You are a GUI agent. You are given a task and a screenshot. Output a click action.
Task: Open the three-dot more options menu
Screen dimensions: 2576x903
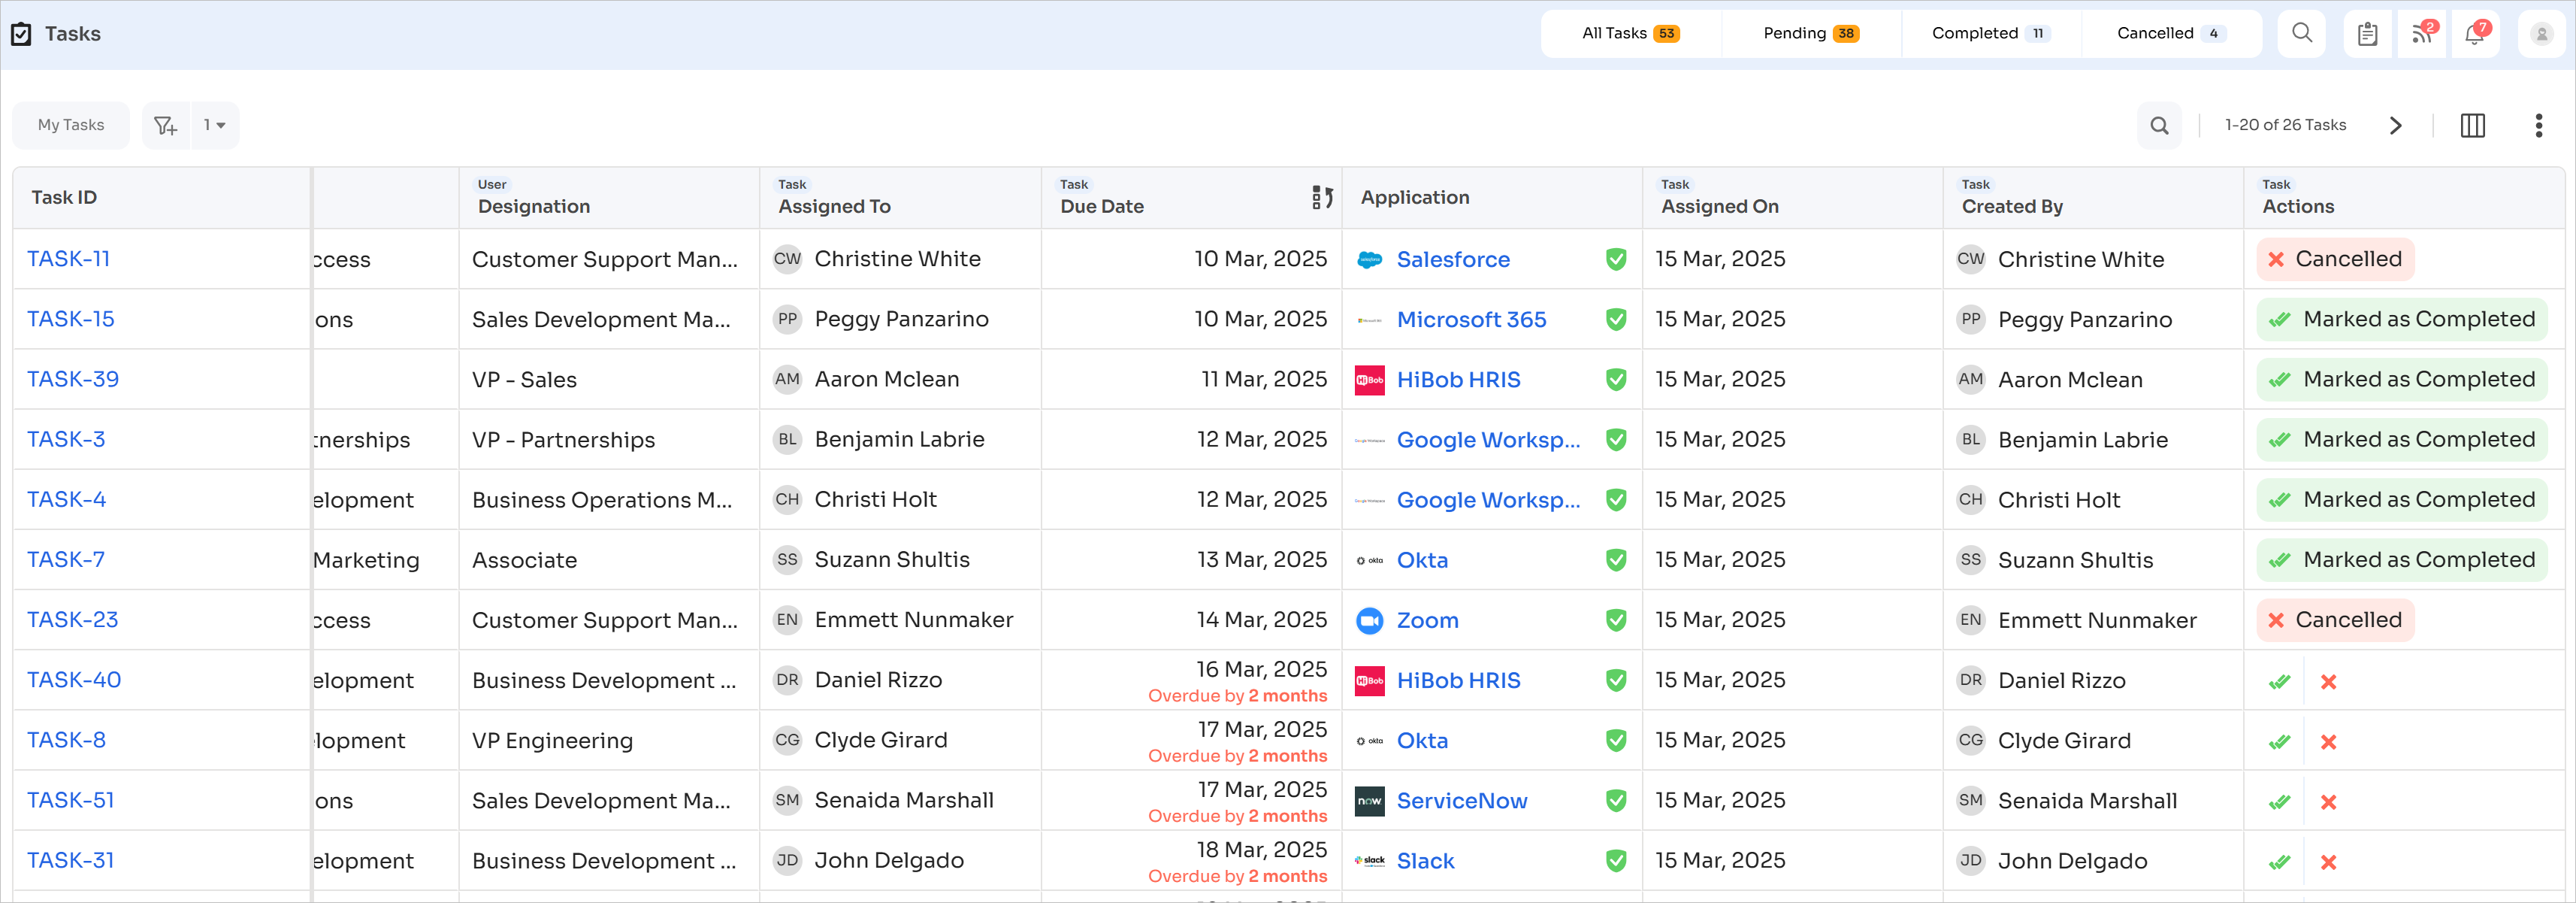click(x=2538, y=125)
